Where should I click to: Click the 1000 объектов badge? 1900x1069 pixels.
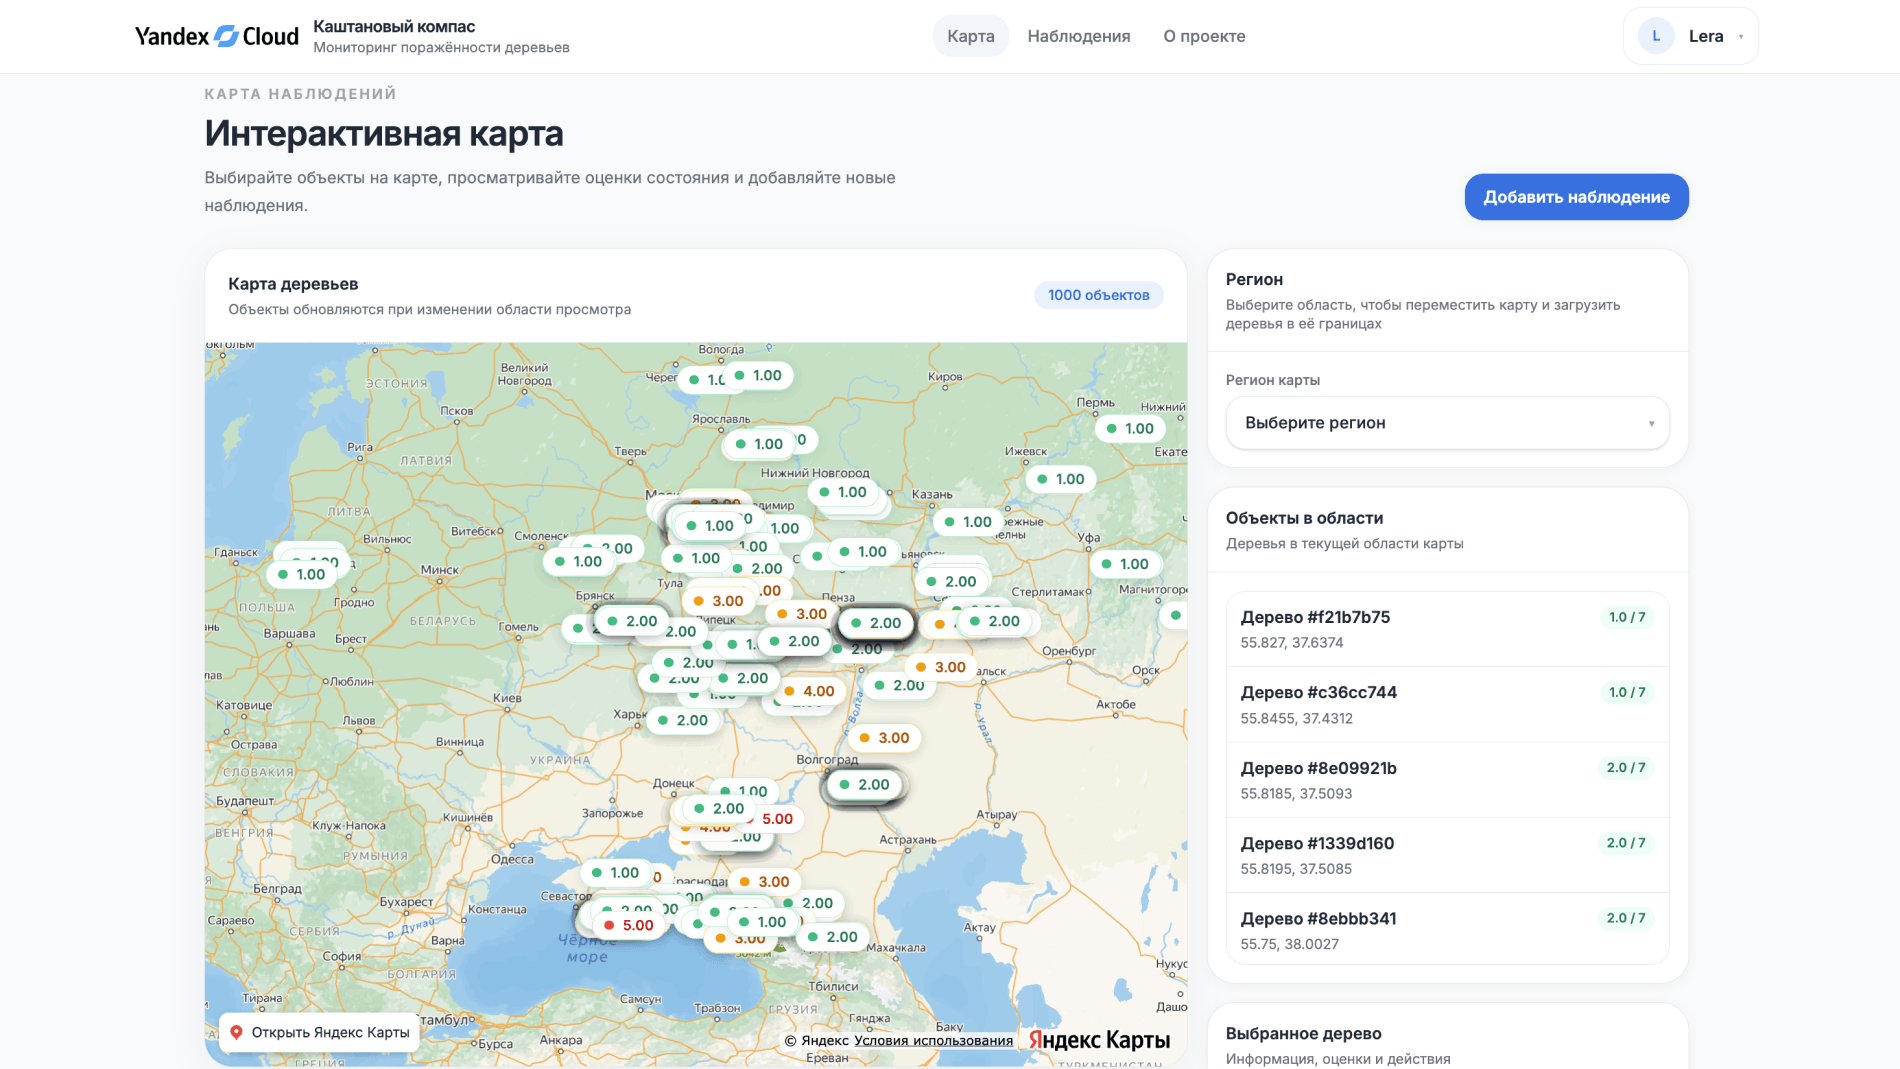[x=1098, y=295]
